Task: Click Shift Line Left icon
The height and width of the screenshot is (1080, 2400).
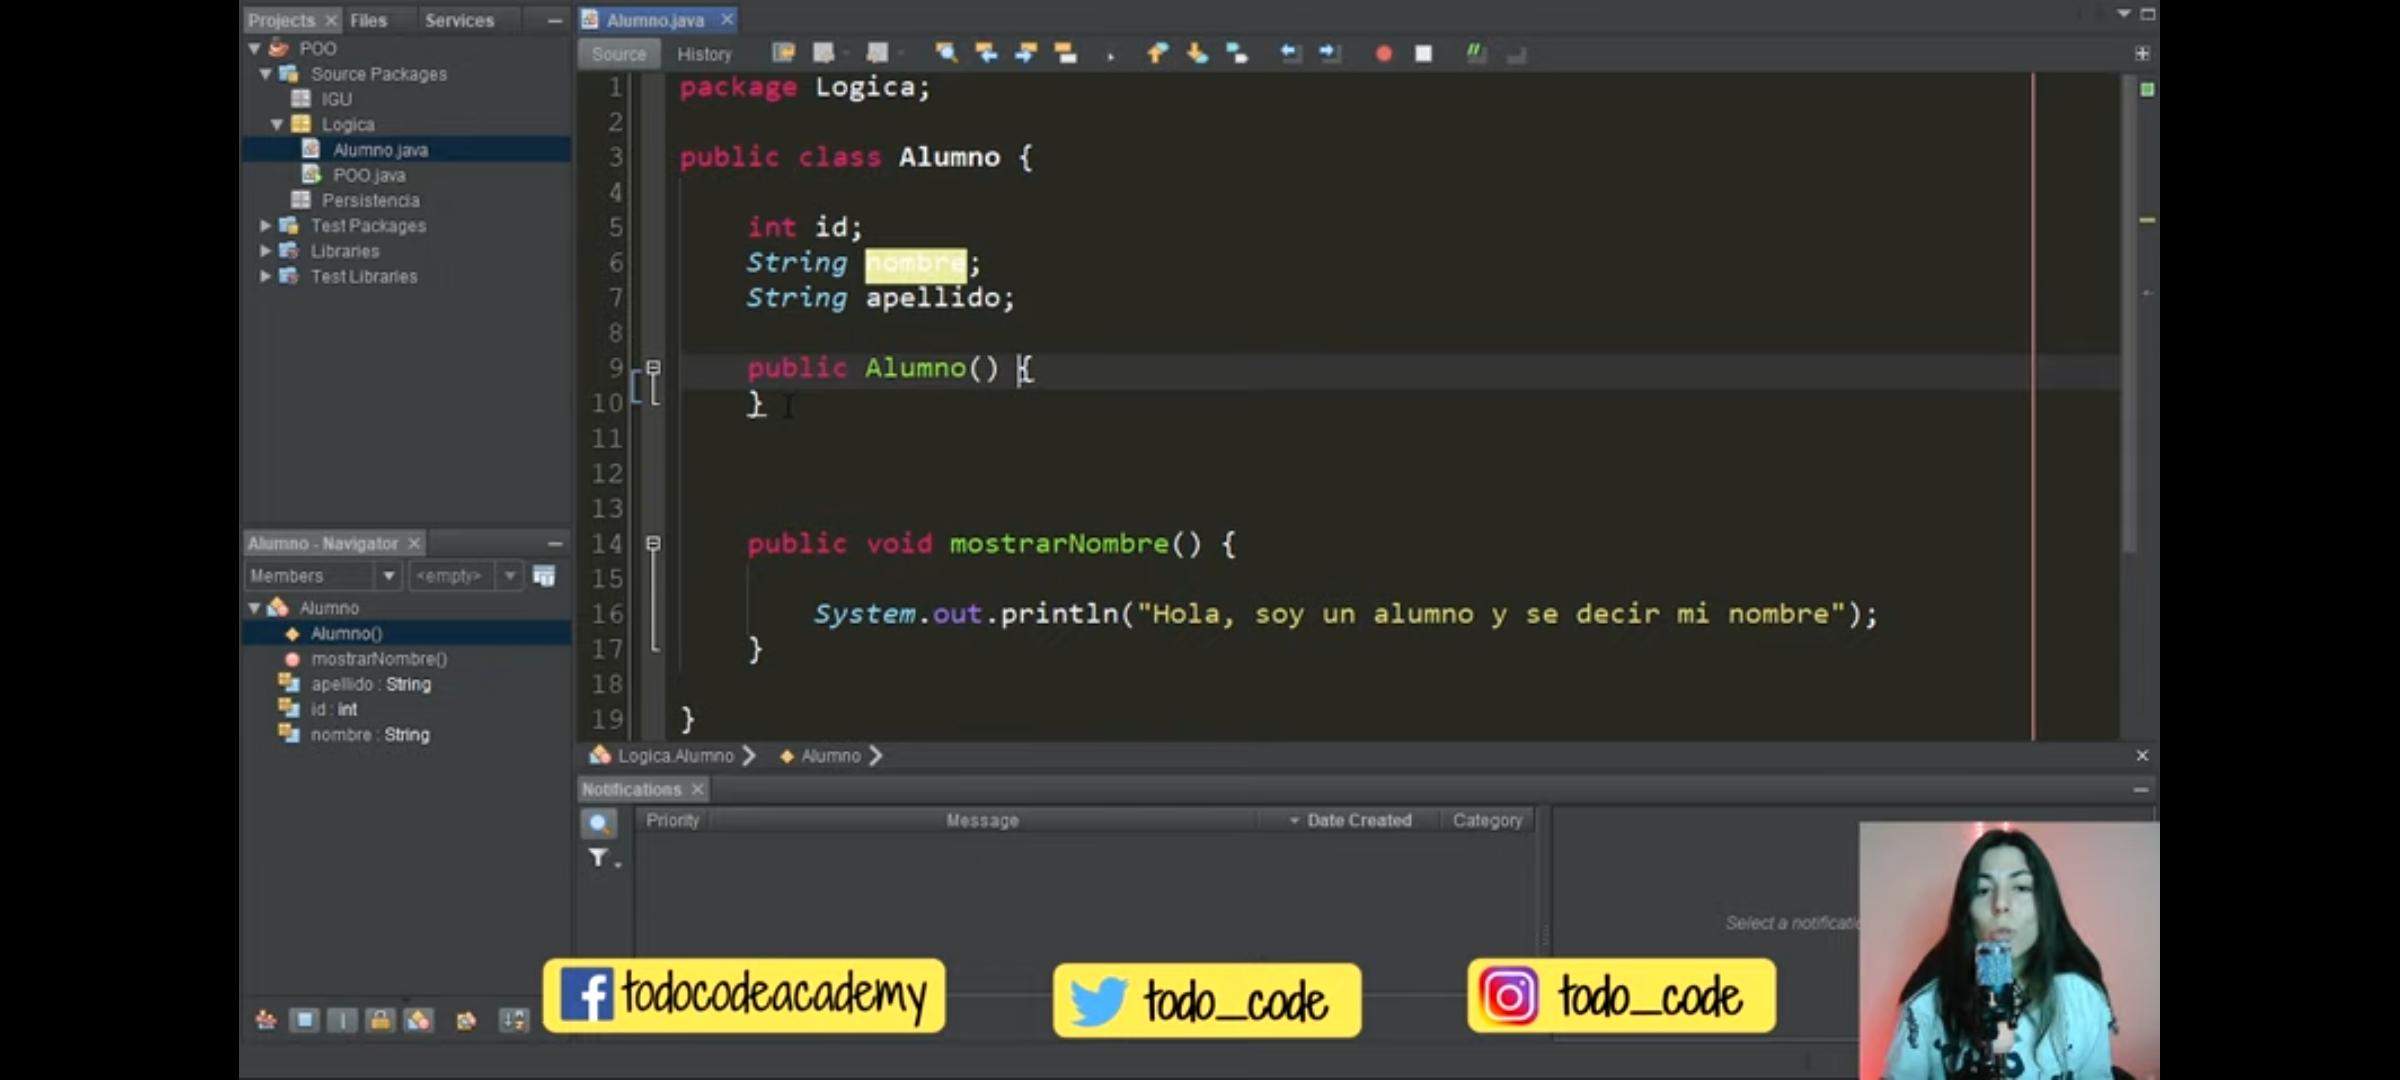Action: 1290,53
